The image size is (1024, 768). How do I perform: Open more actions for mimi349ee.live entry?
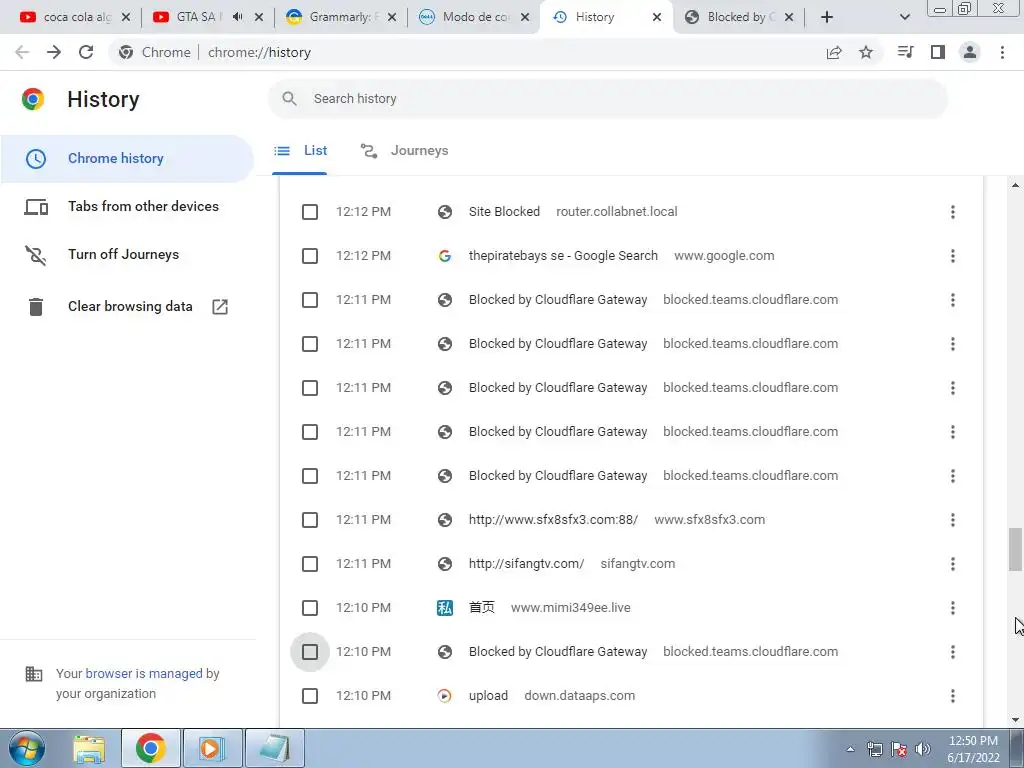[953, 608]
